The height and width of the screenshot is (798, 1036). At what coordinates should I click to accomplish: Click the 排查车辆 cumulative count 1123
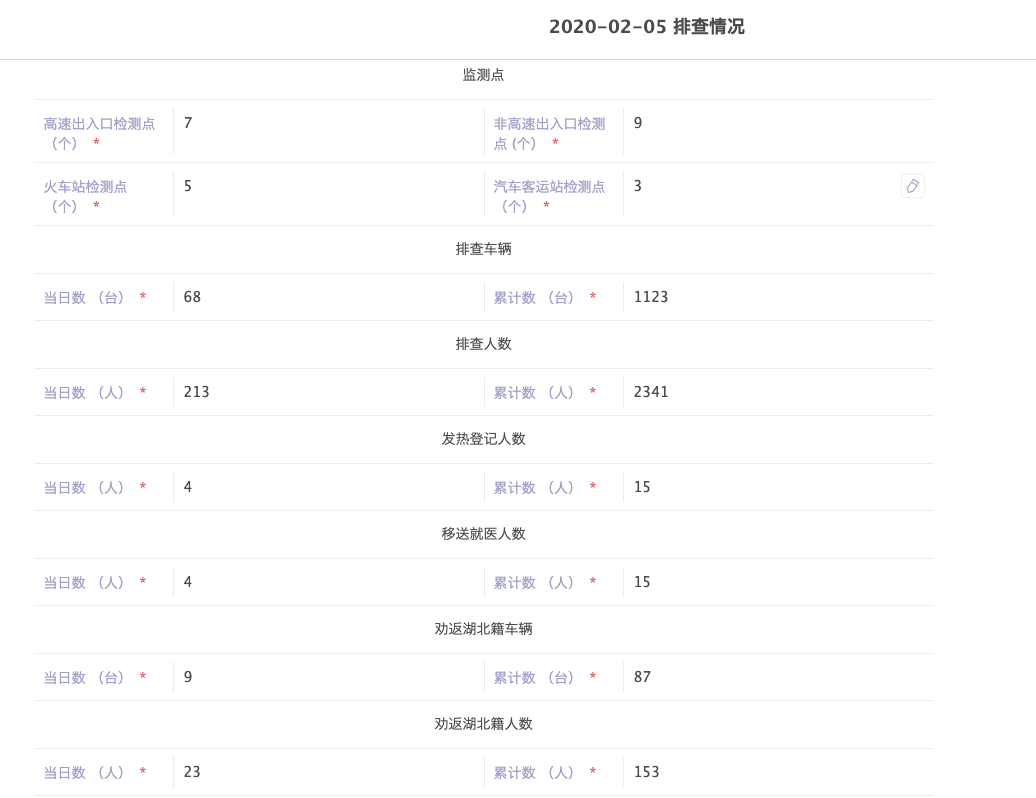coord(651,297)
